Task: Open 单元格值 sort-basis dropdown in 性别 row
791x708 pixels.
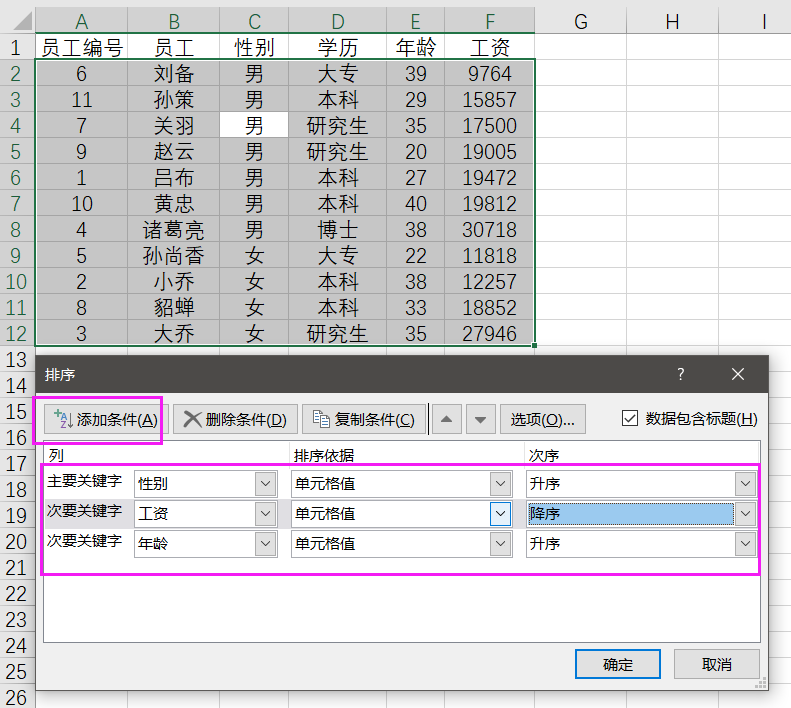Action: (x=500, y=484)
